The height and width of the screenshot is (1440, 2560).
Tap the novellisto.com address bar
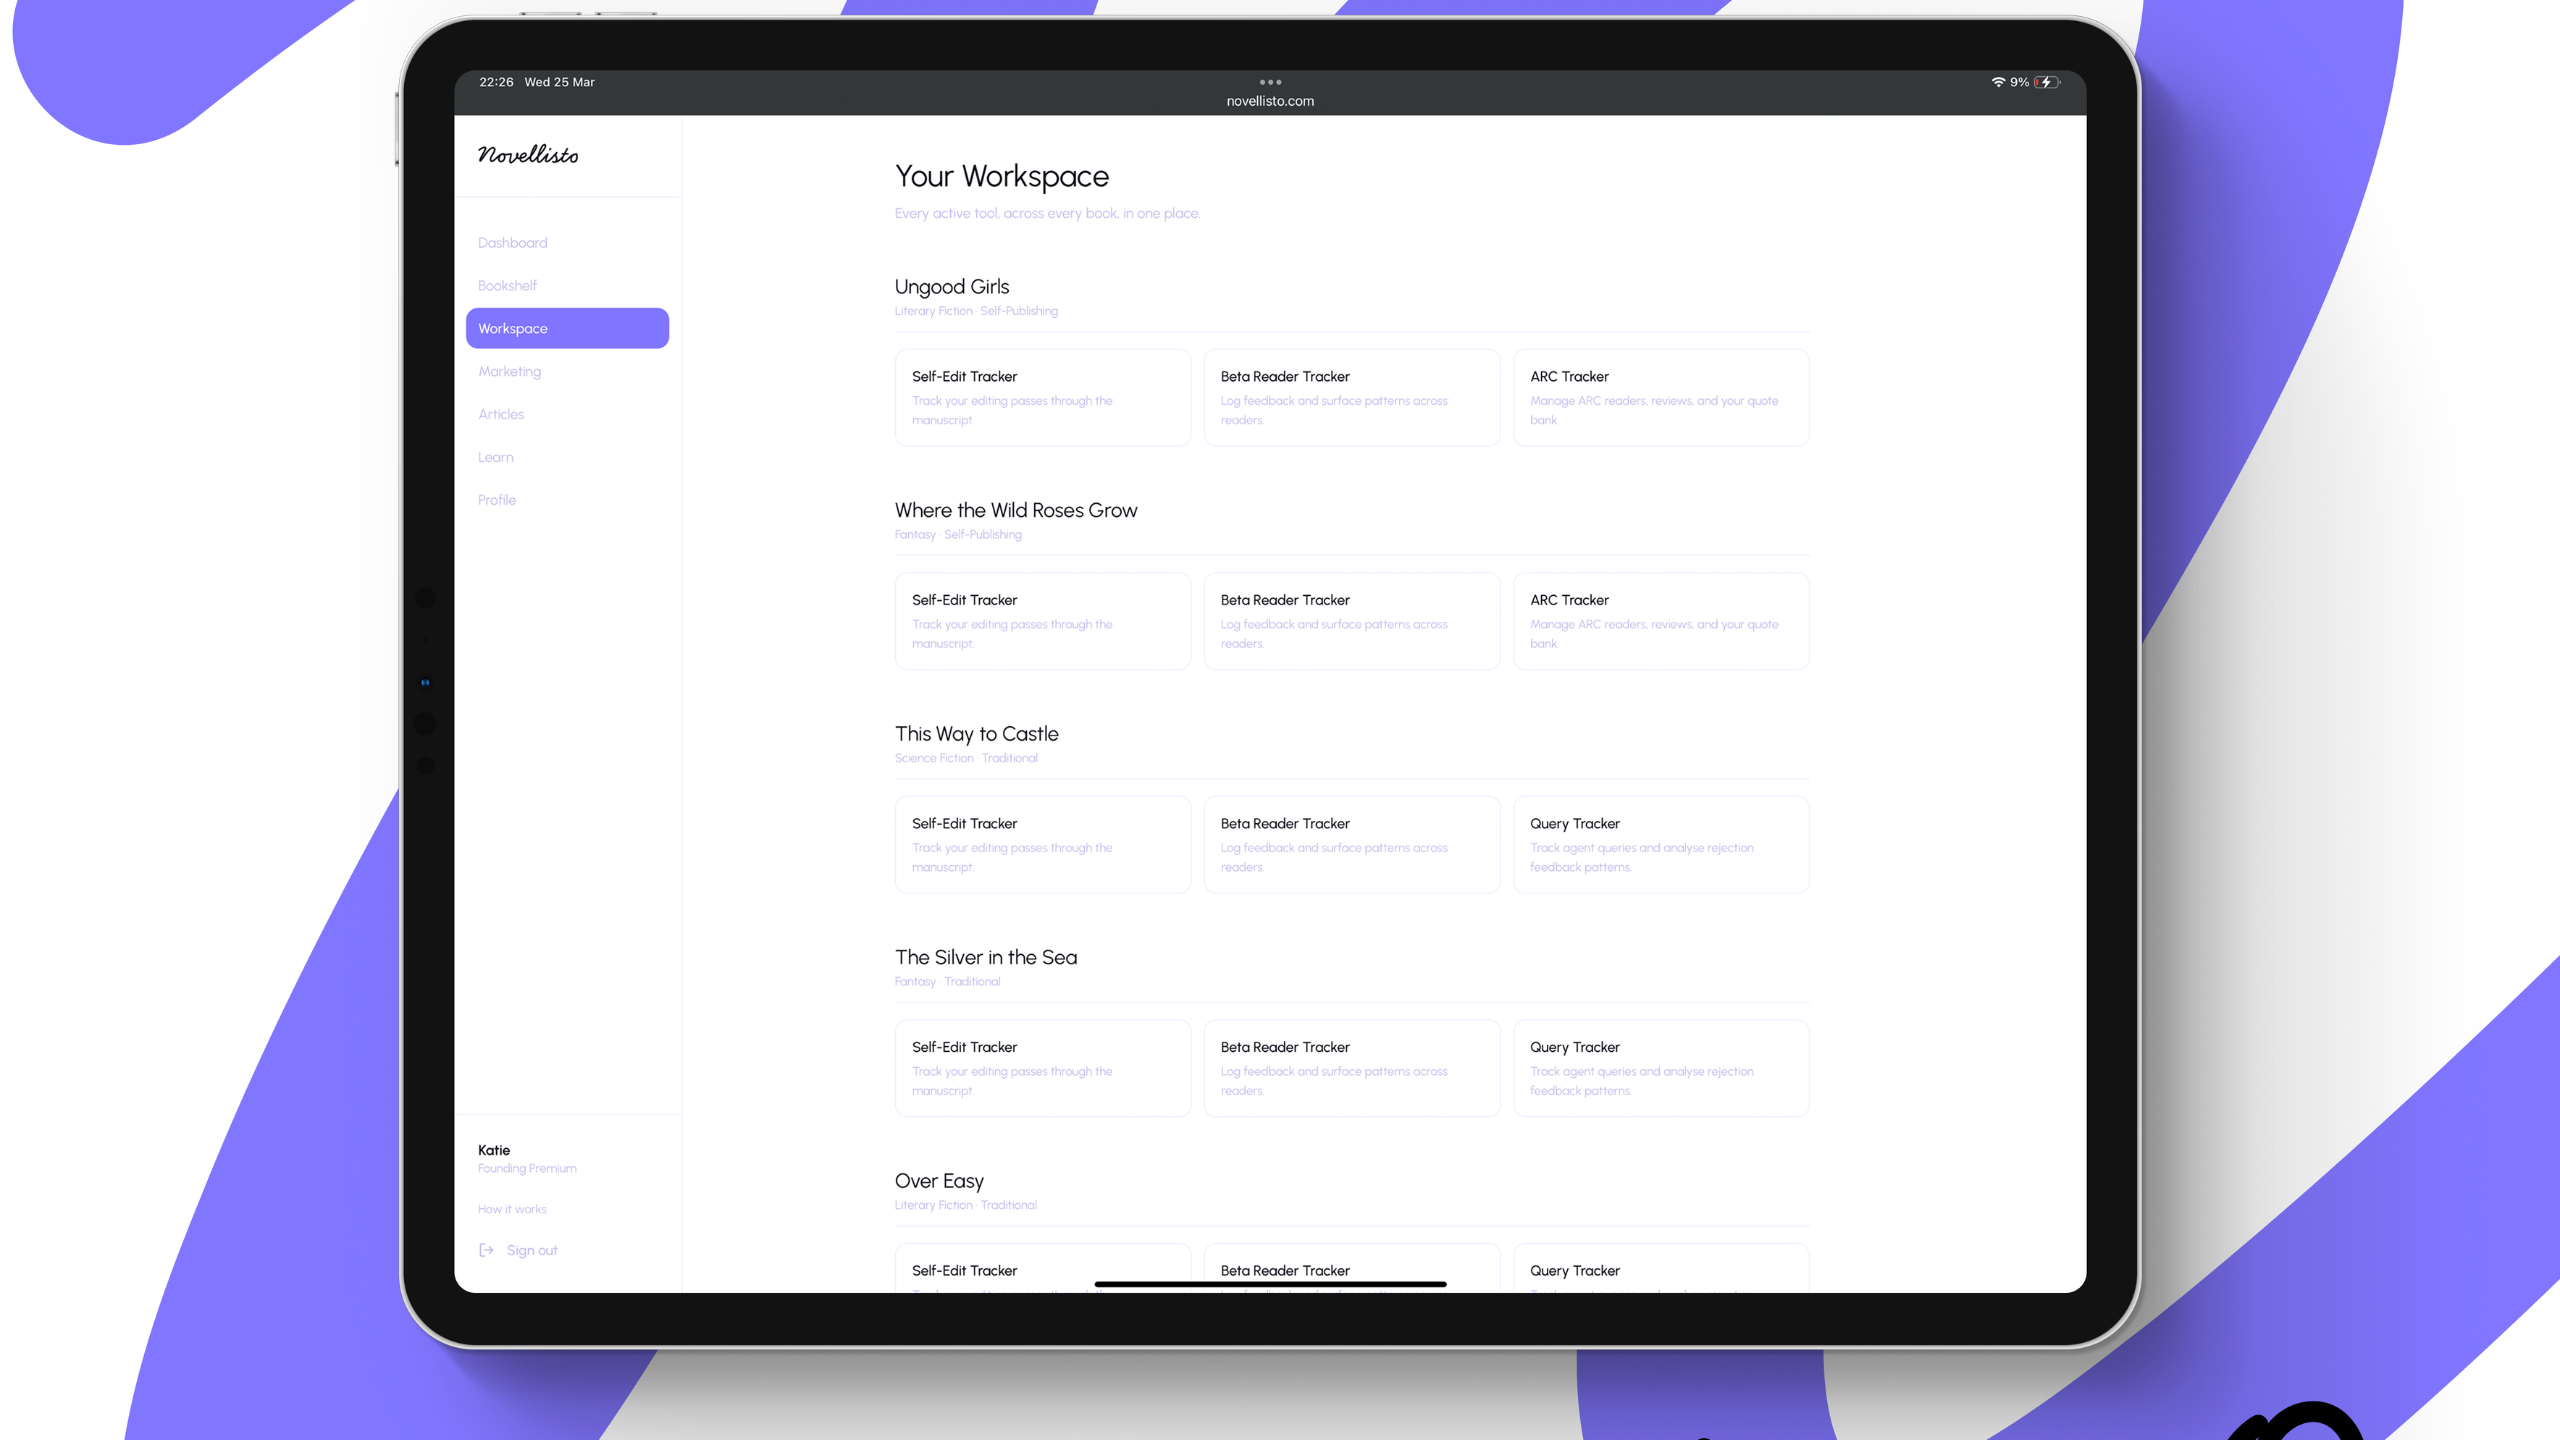1270,101
